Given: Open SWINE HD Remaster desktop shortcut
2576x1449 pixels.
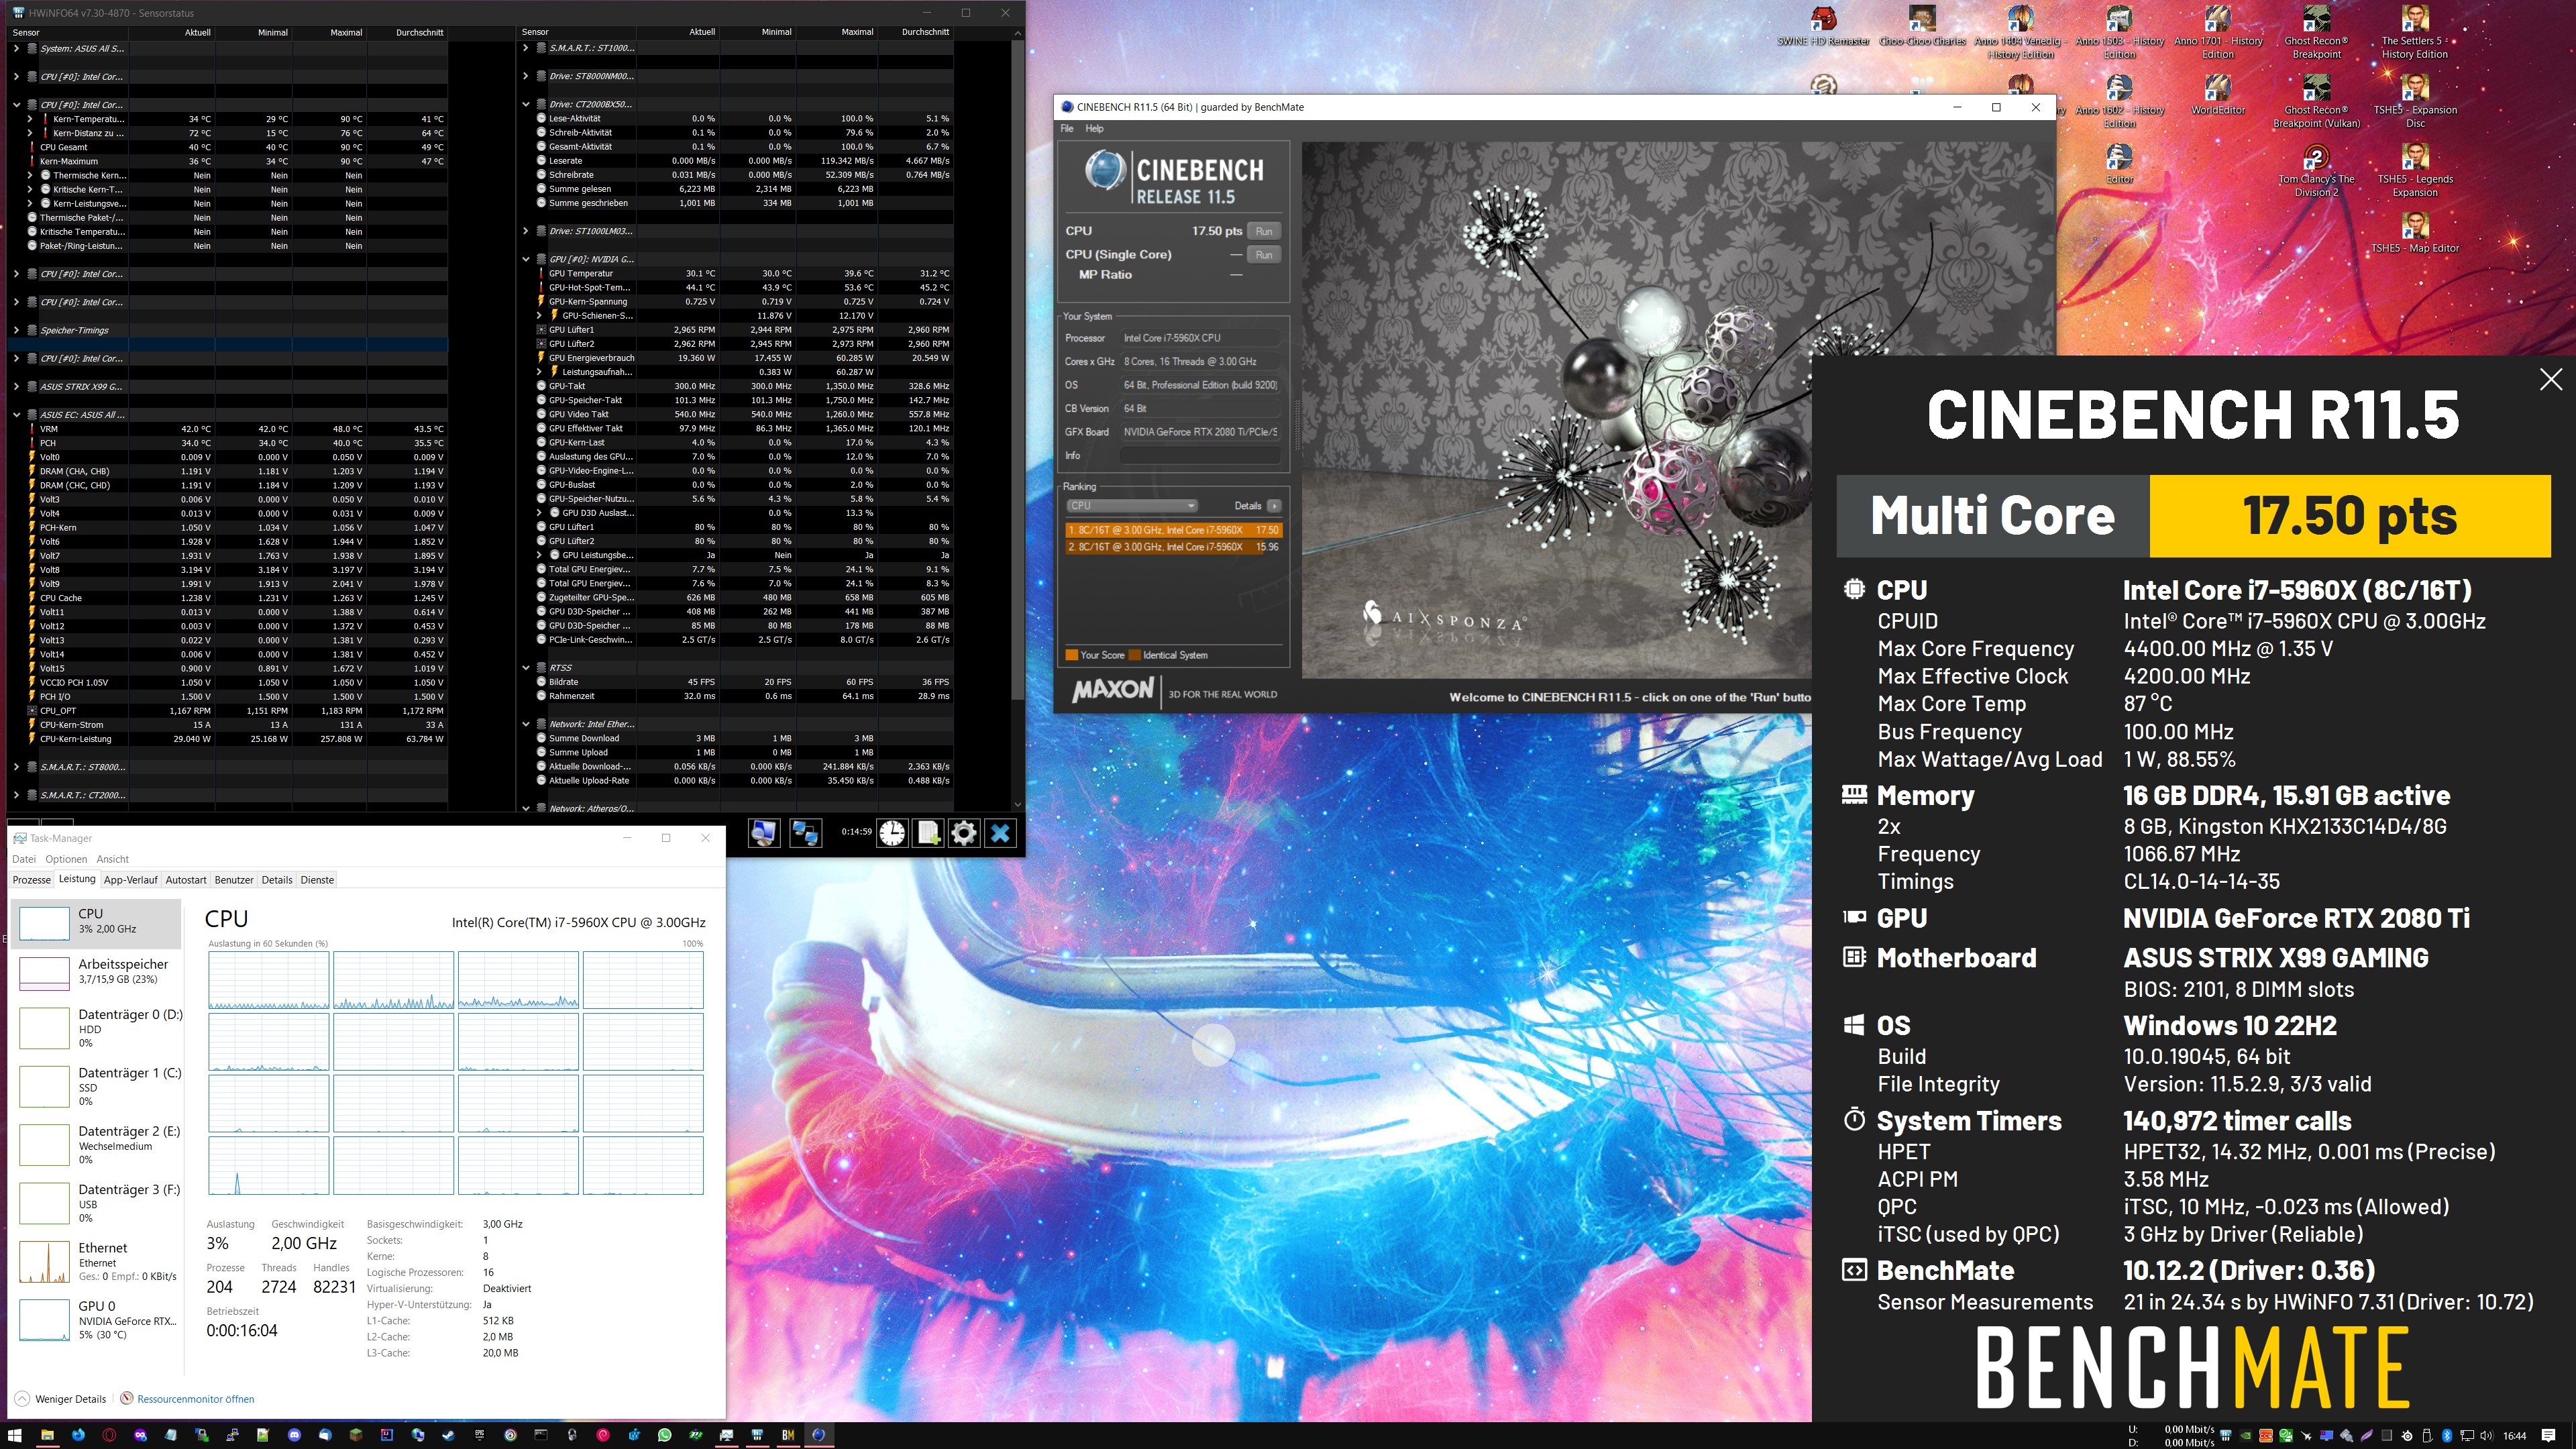Looking at the screenshot, I should point(1823,27).
